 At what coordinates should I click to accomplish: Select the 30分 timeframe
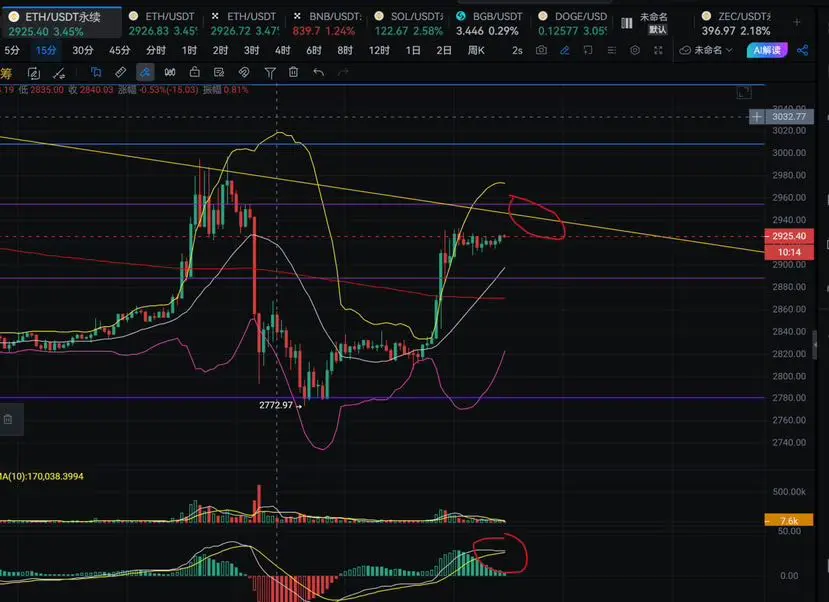tap(82, 50)
